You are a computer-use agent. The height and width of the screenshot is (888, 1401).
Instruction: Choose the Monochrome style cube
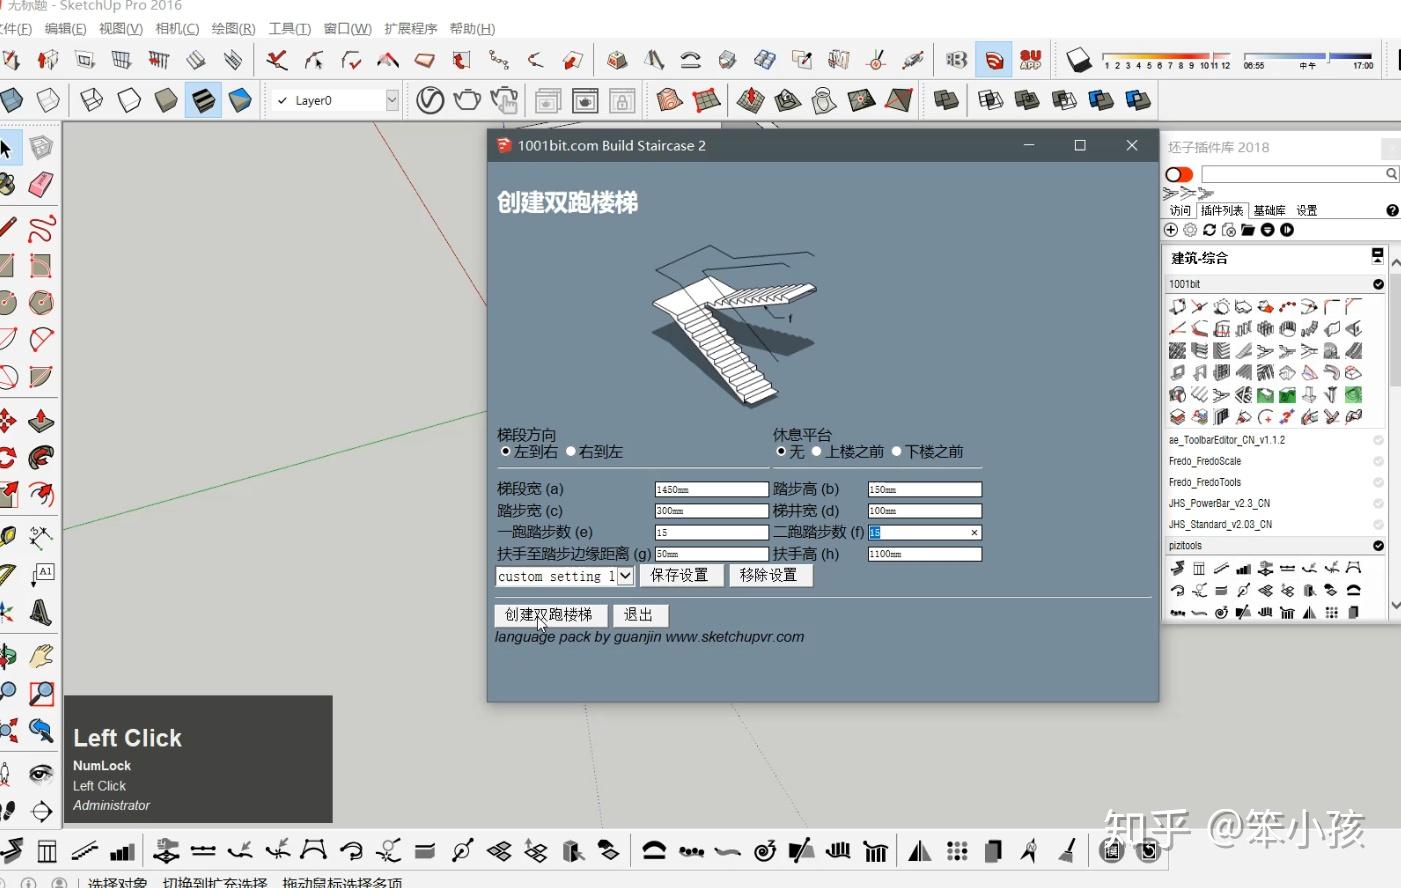(x=240, y=100)
